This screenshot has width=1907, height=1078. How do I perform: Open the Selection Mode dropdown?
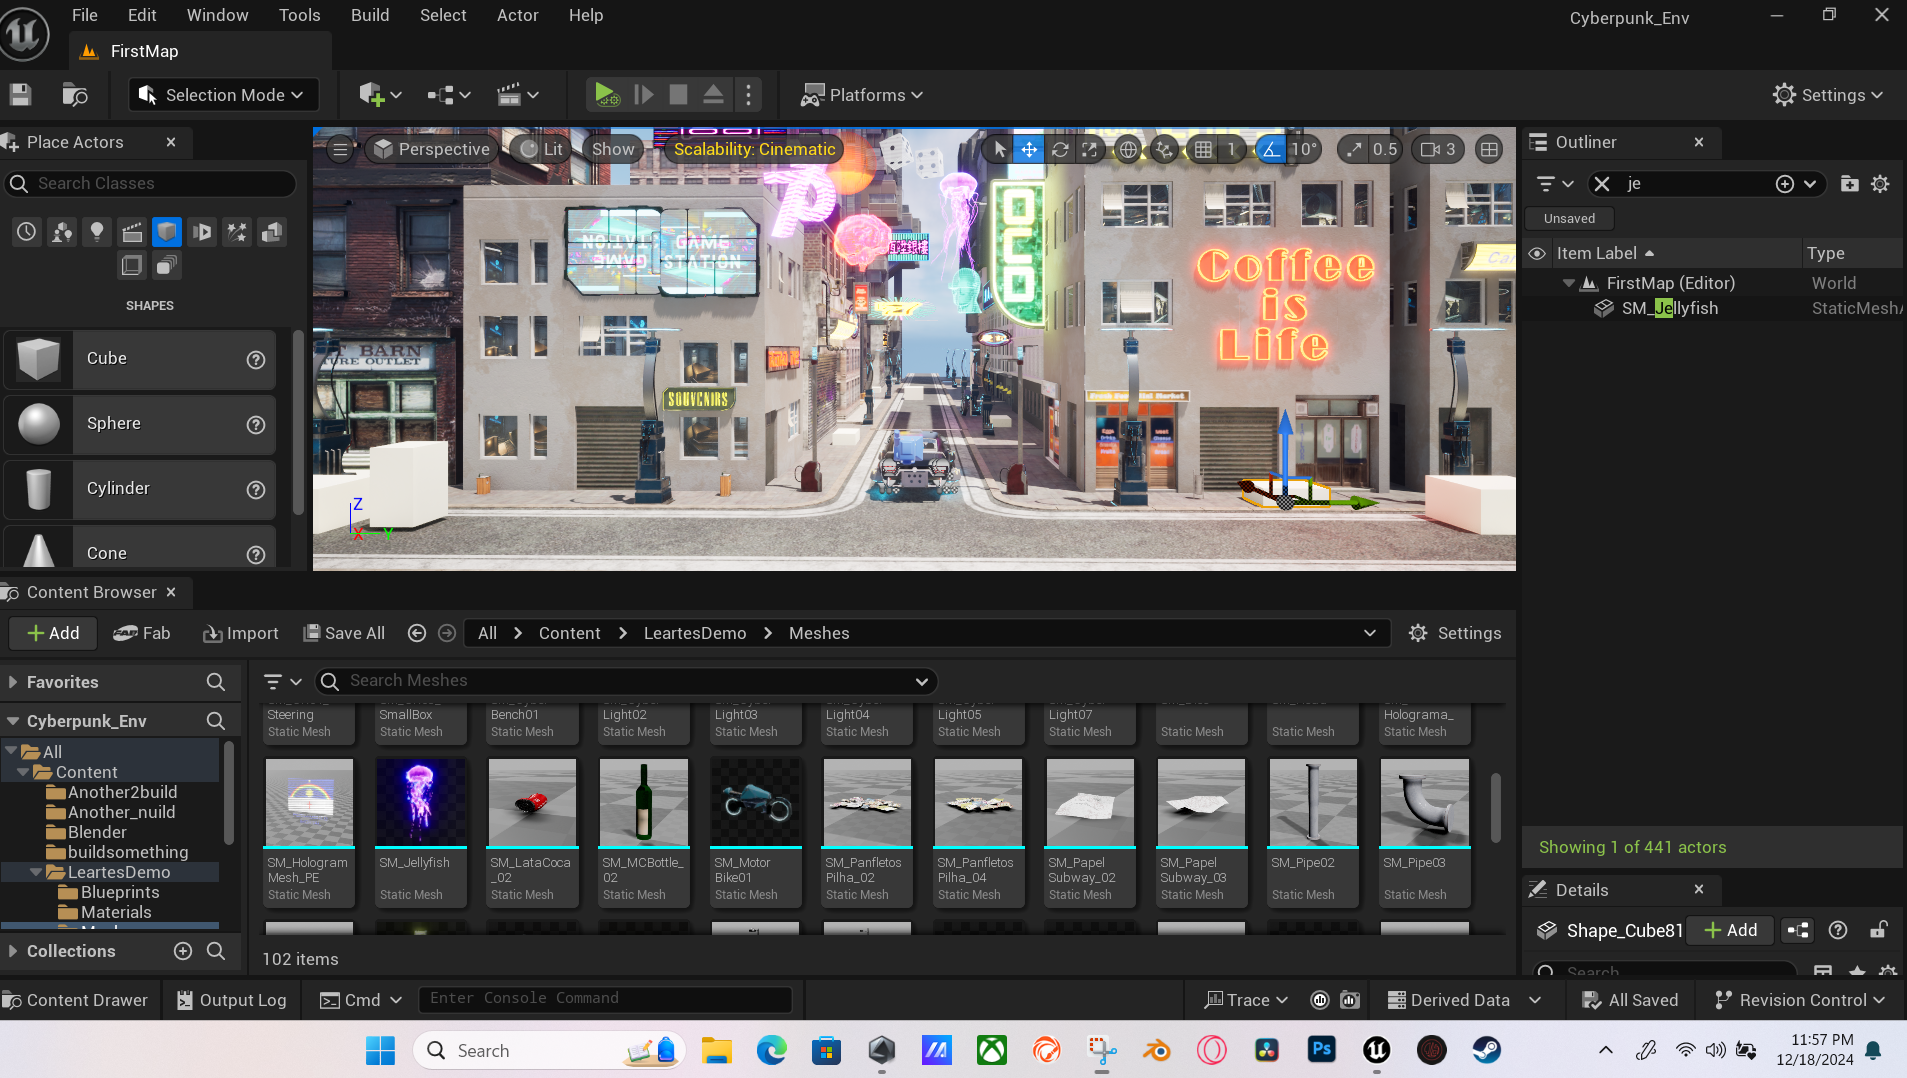pyautogui.click(x=224, y=95)
